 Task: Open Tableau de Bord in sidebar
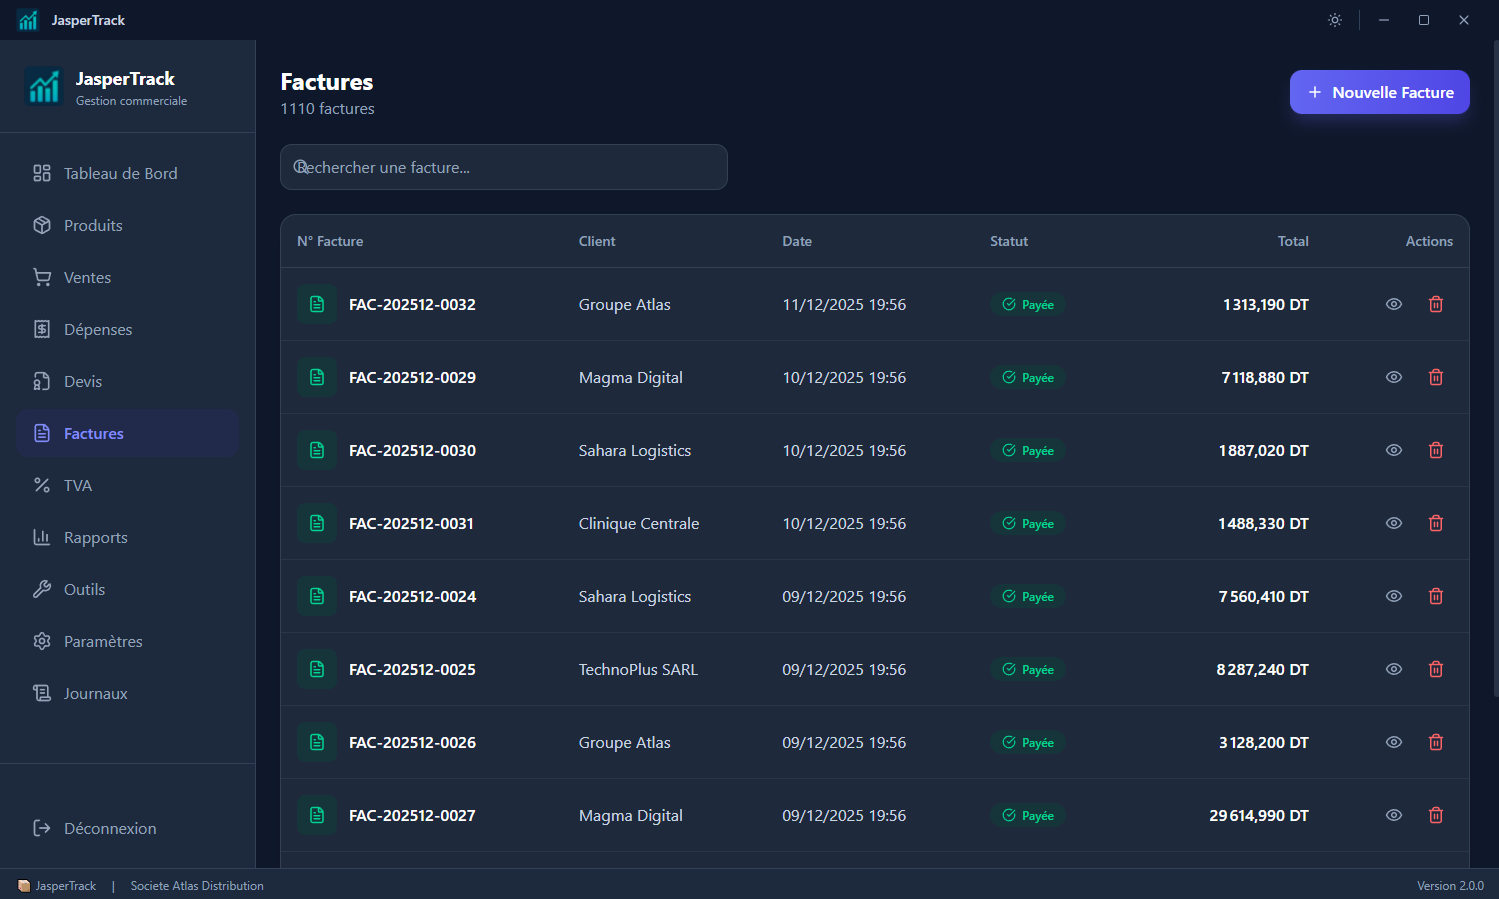click(x=127, y=173)
